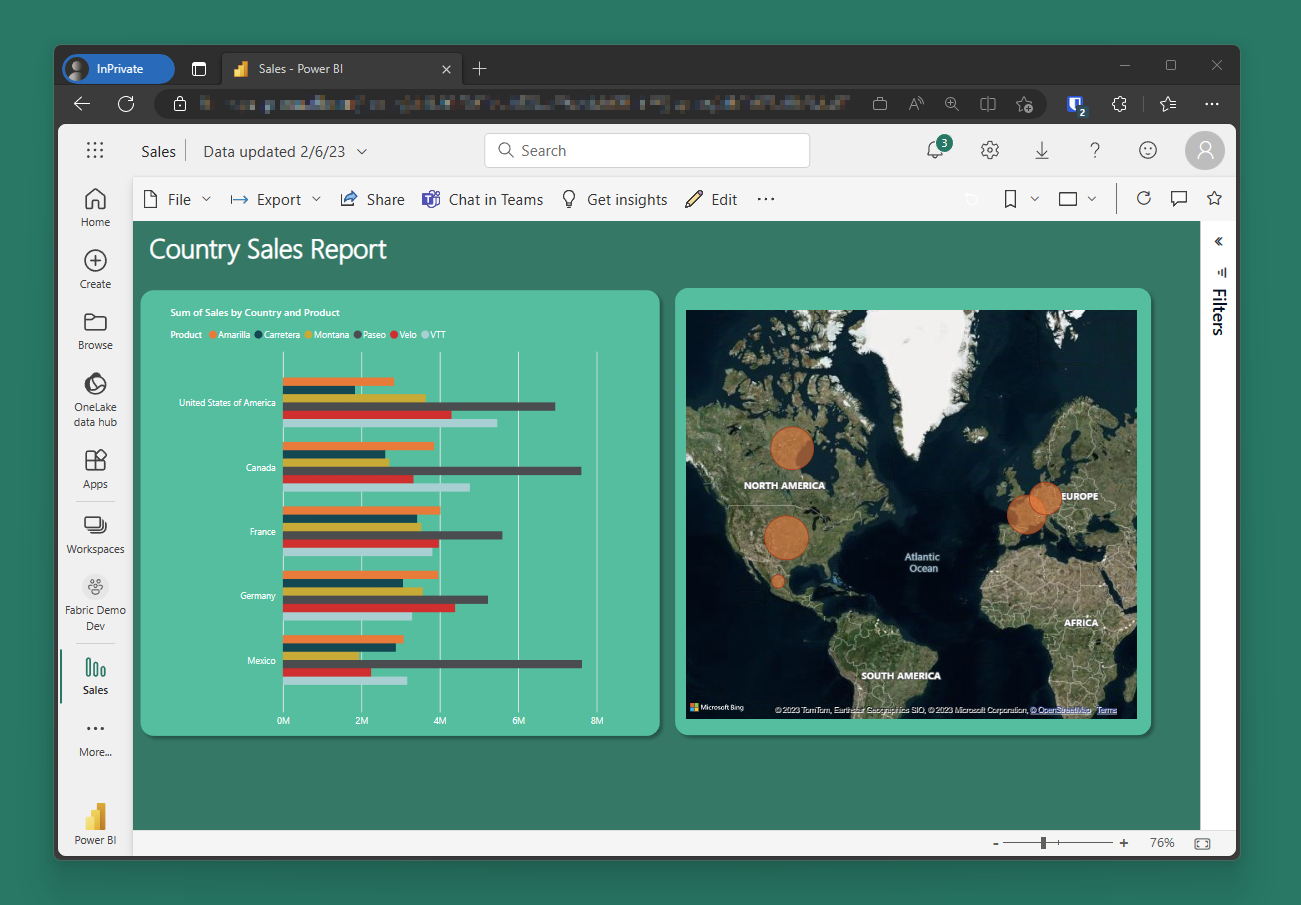Open the Help question mark menu

[1095, 150]
